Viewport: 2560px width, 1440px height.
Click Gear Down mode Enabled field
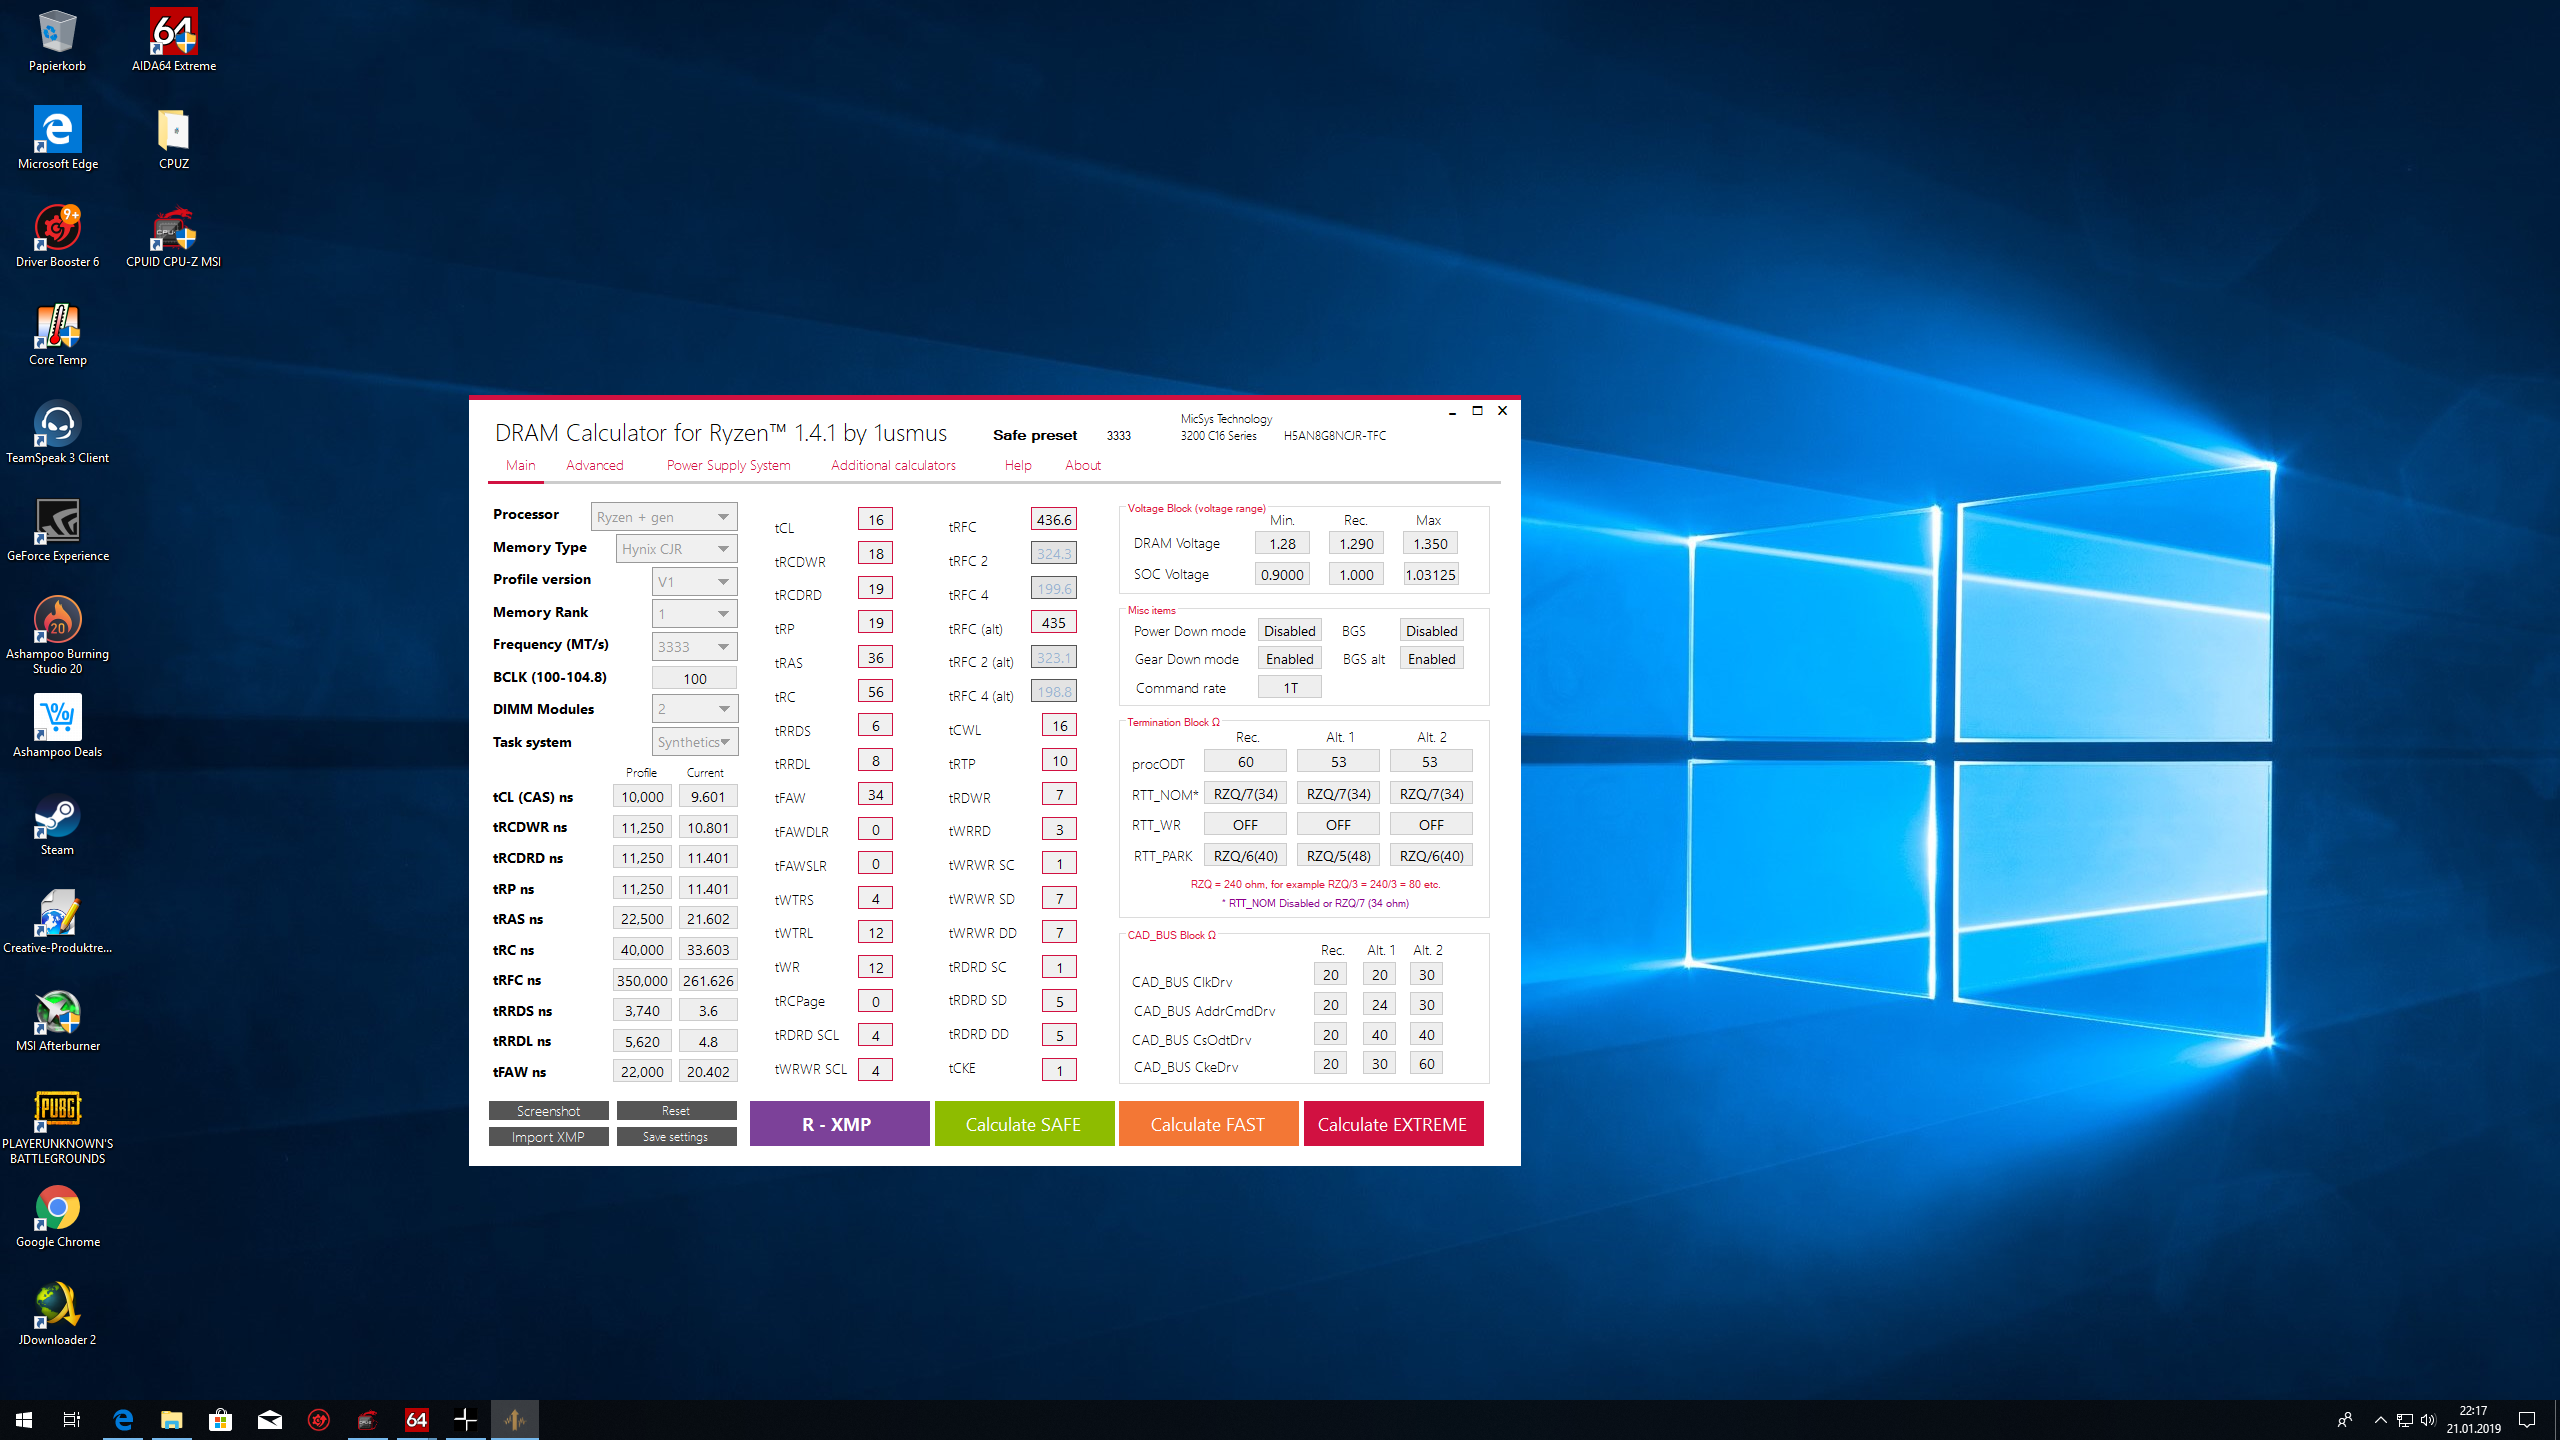1289,659
